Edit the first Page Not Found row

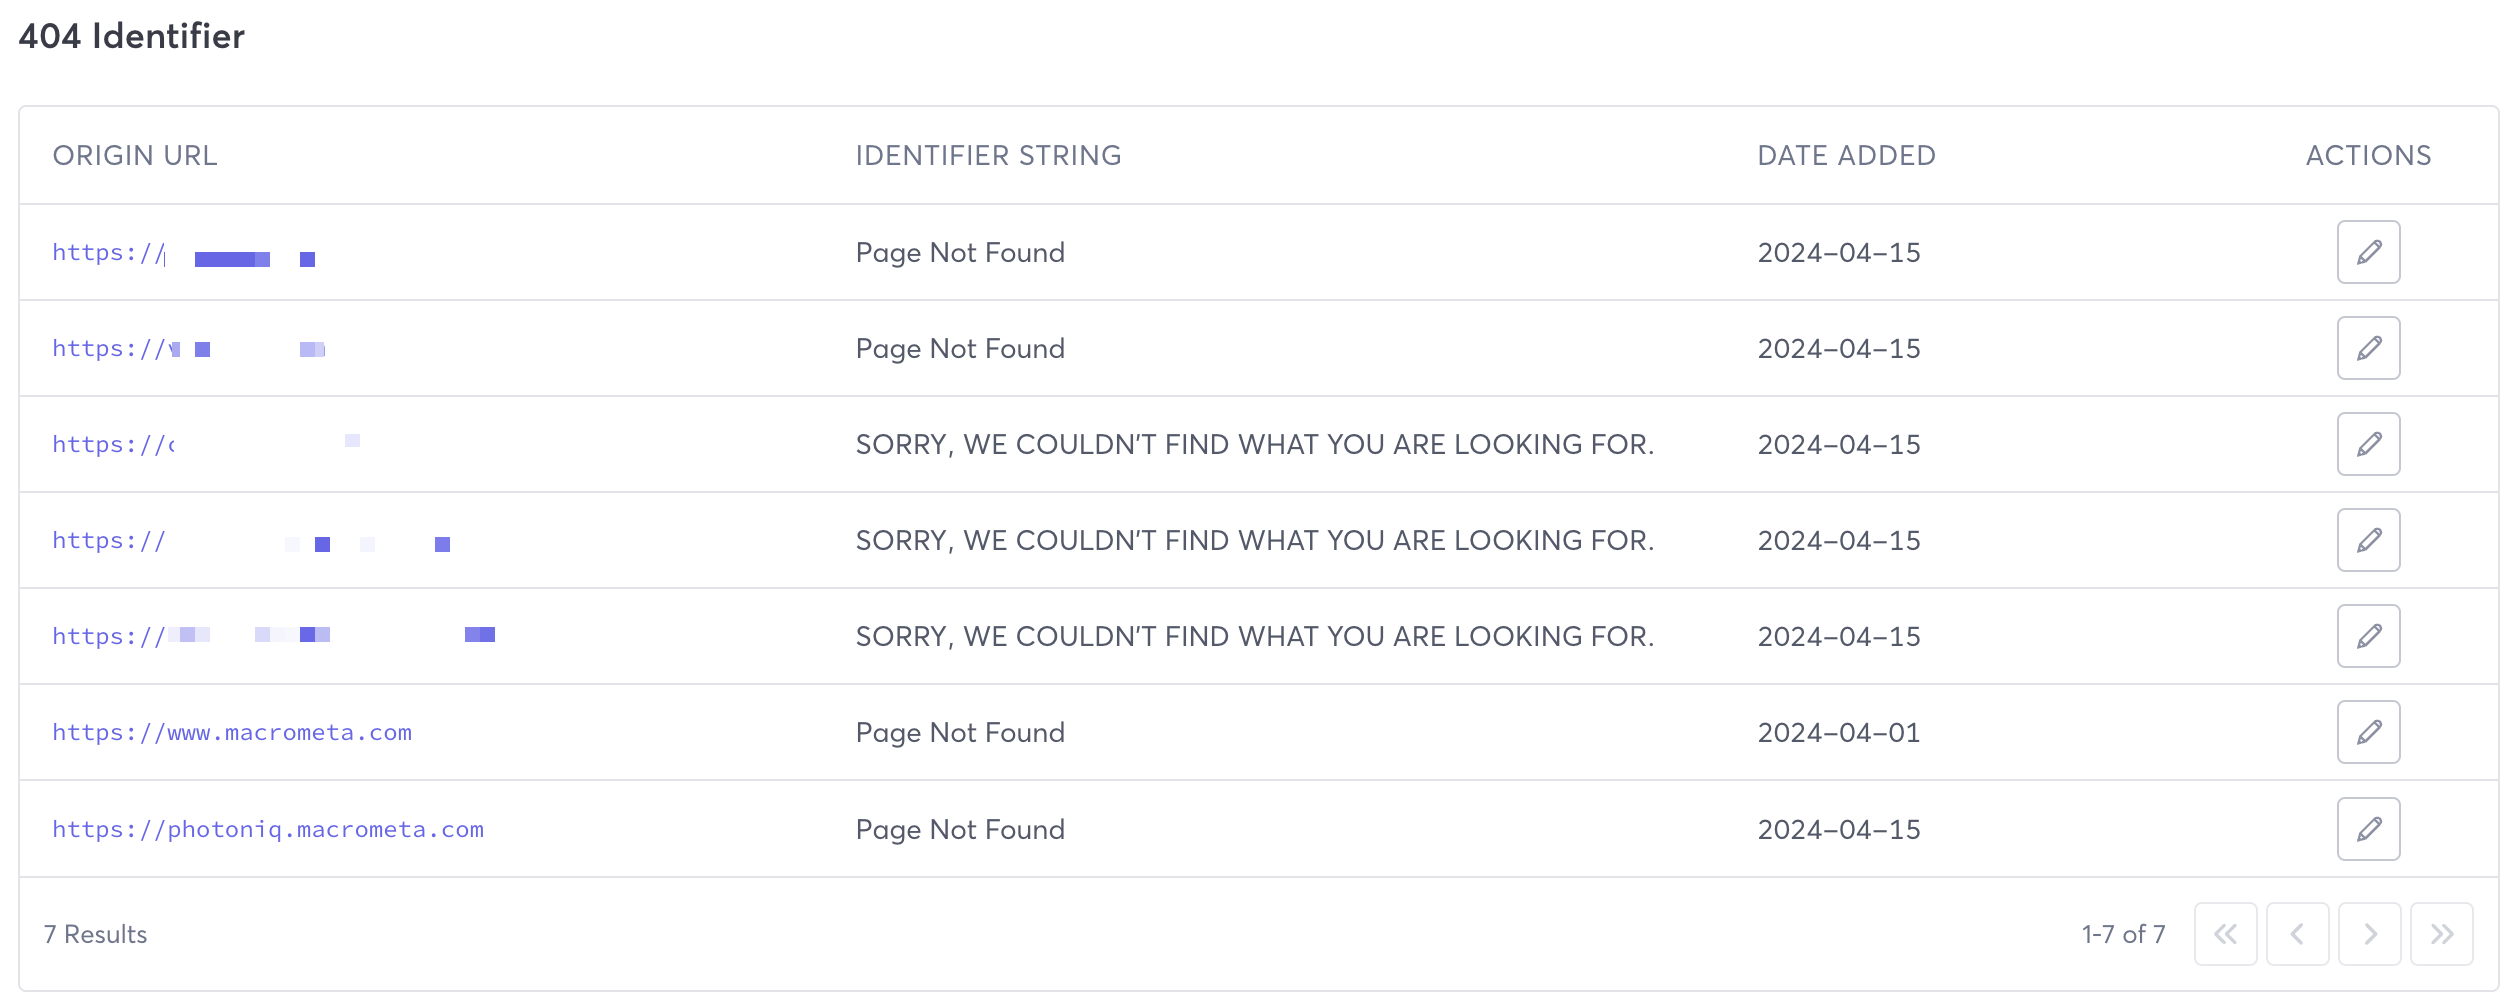coord(2369,251)
